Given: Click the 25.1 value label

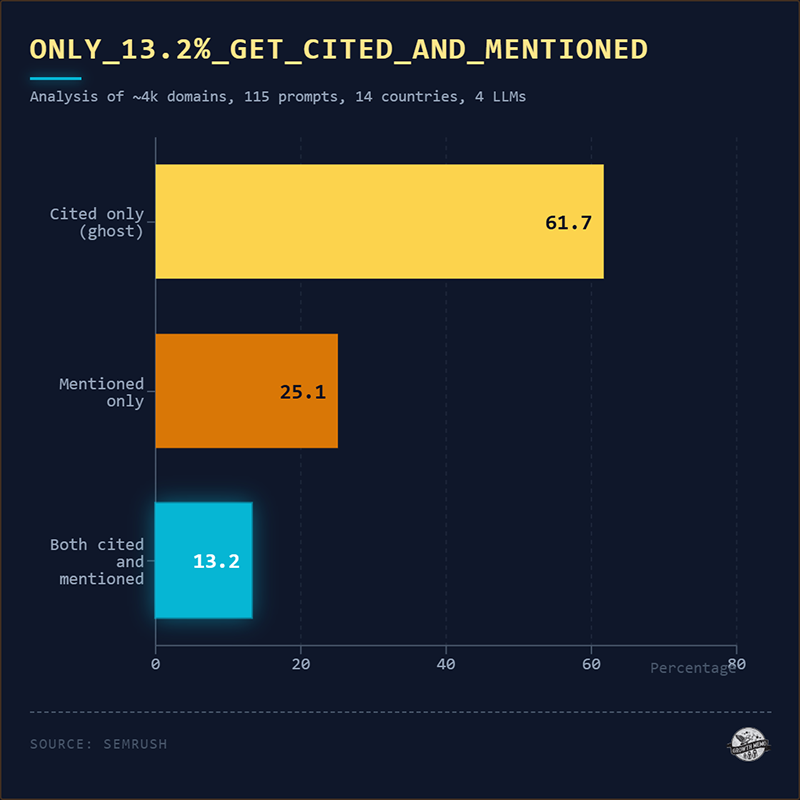Looking at the screenshot, I should (x=302, y=392).
